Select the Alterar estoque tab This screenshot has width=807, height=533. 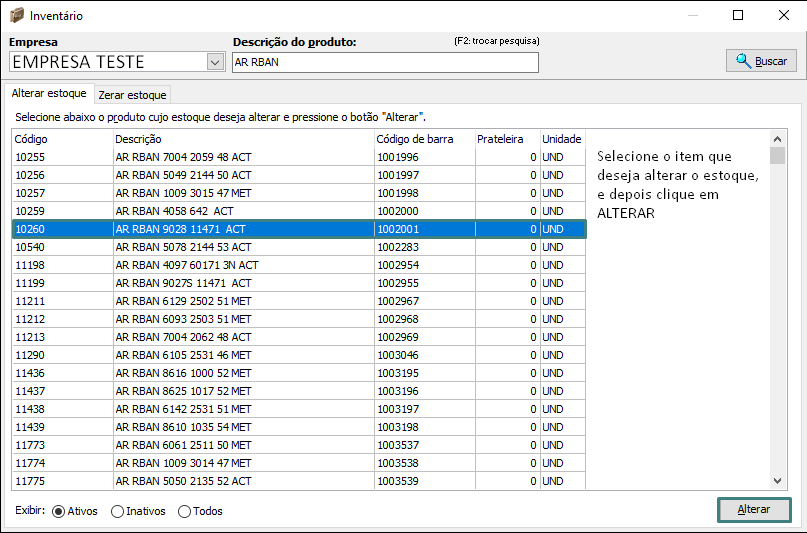pyautogui.click(x=49, y=94)
